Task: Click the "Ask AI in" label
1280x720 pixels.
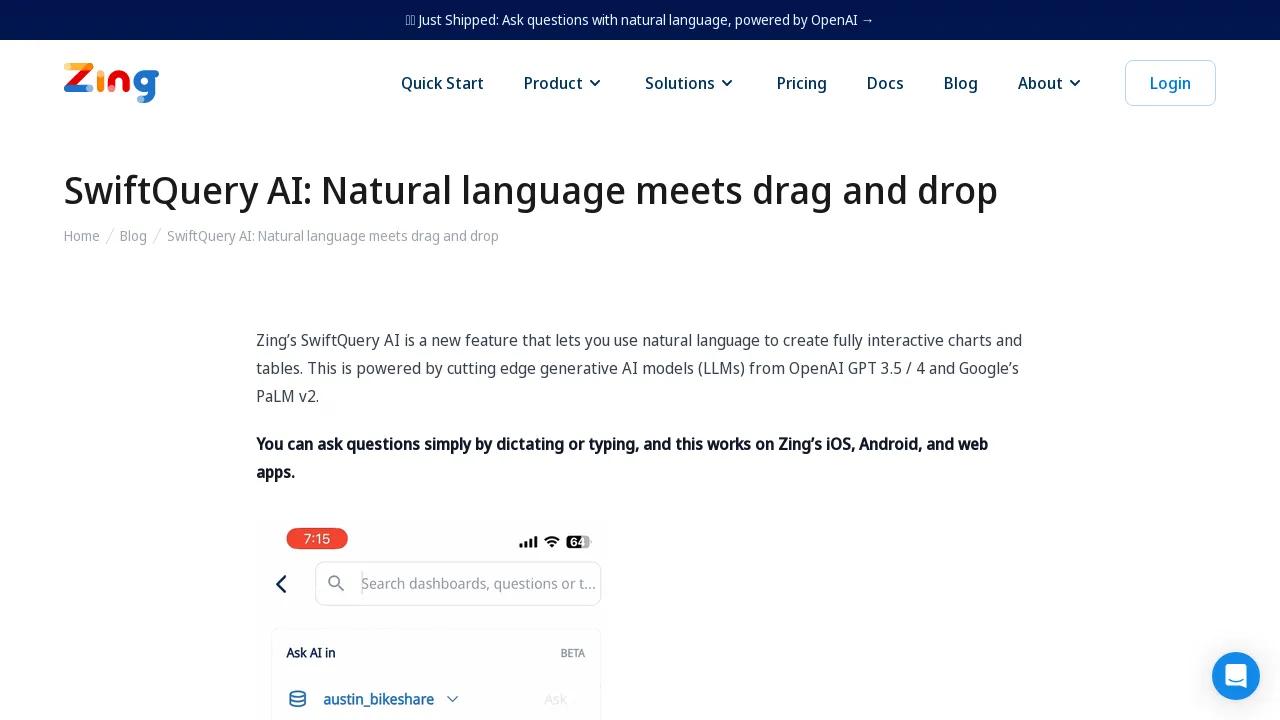Action: pyautogui.click(x=311, y=653)
